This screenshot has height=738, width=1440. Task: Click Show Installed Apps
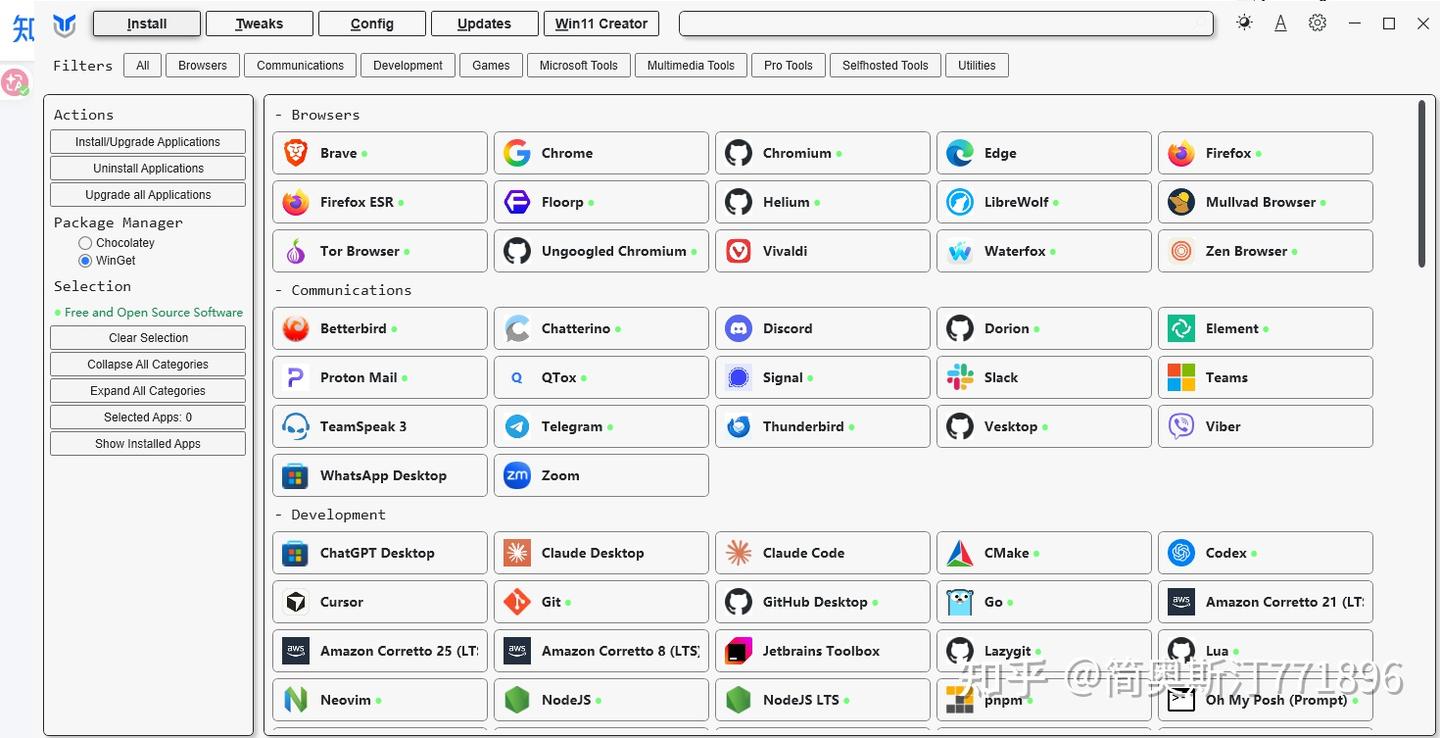click(x=148, y=444)
